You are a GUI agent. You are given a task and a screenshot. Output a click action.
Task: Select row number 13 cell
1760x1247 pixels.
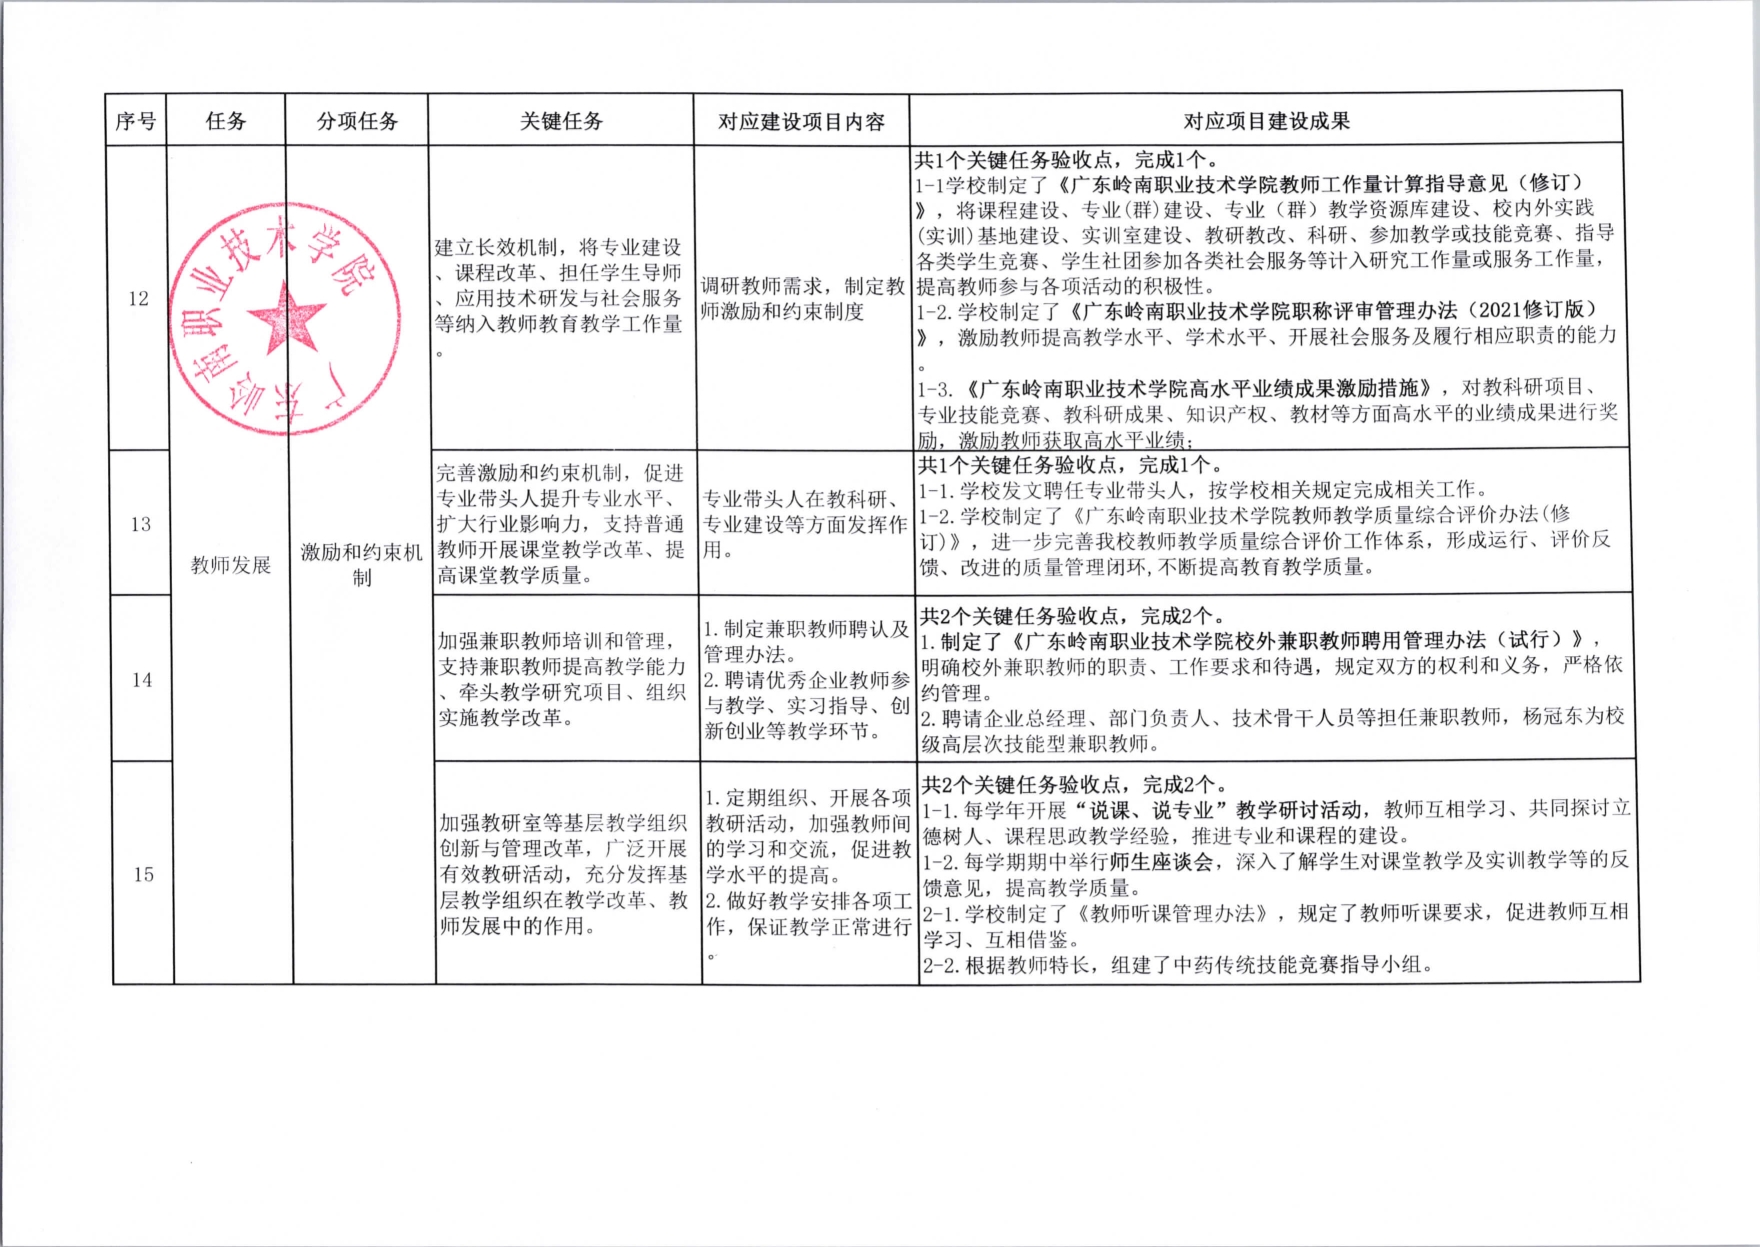coord(140,523)
